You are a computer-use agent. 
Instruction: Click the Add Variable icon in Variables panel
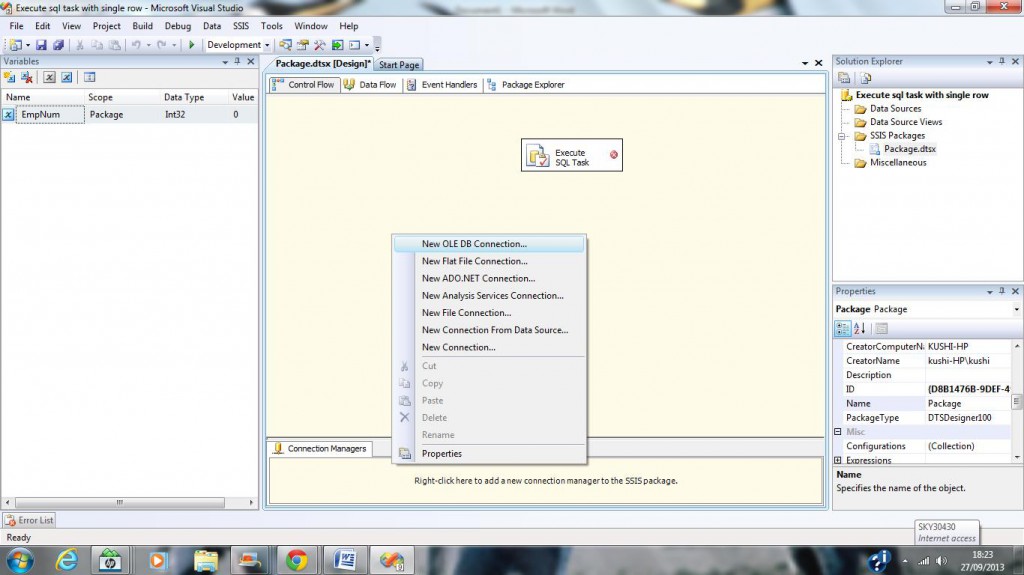[11, 77]
